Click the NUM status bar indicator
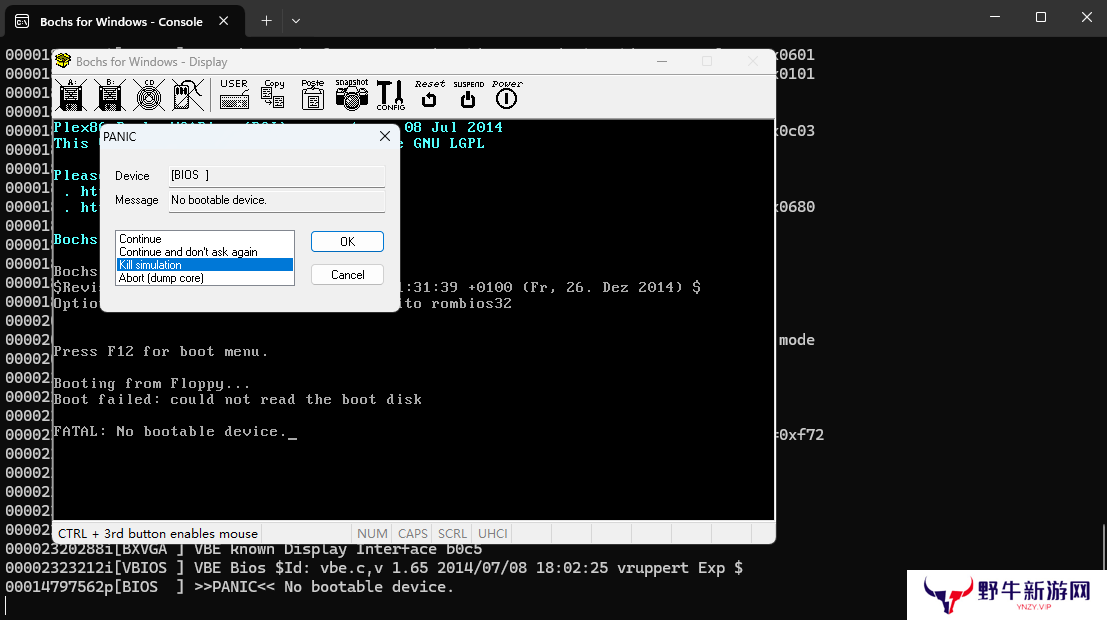 pos(372,533)
